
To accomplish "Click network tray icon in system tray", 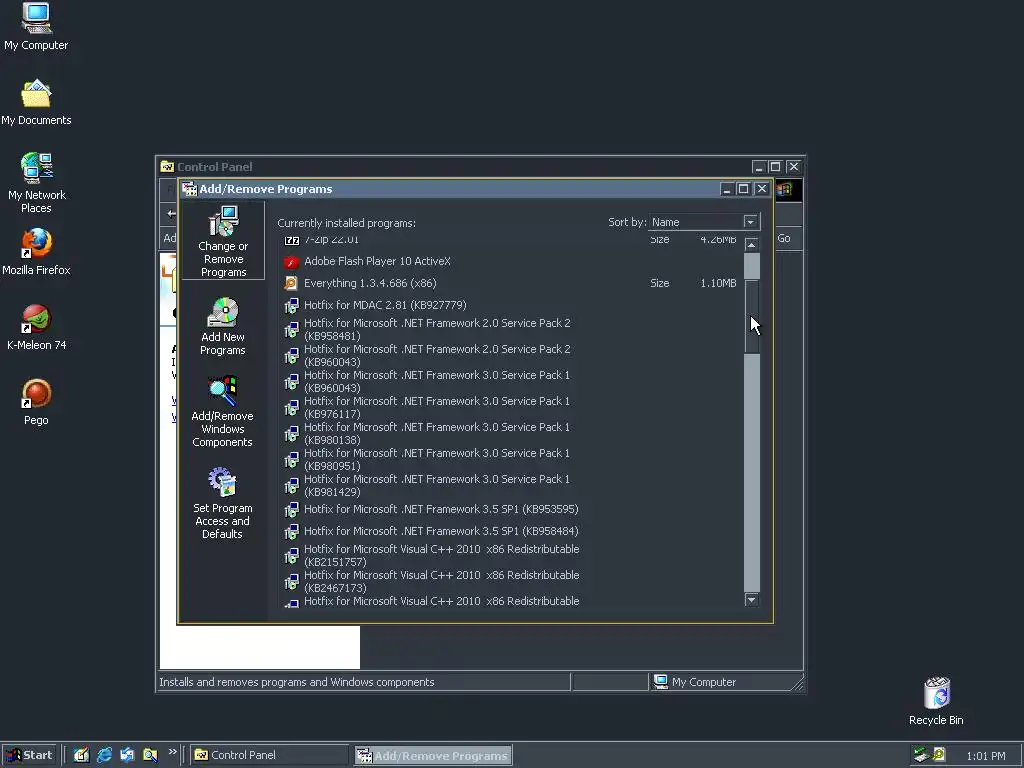I will [921, 755].
